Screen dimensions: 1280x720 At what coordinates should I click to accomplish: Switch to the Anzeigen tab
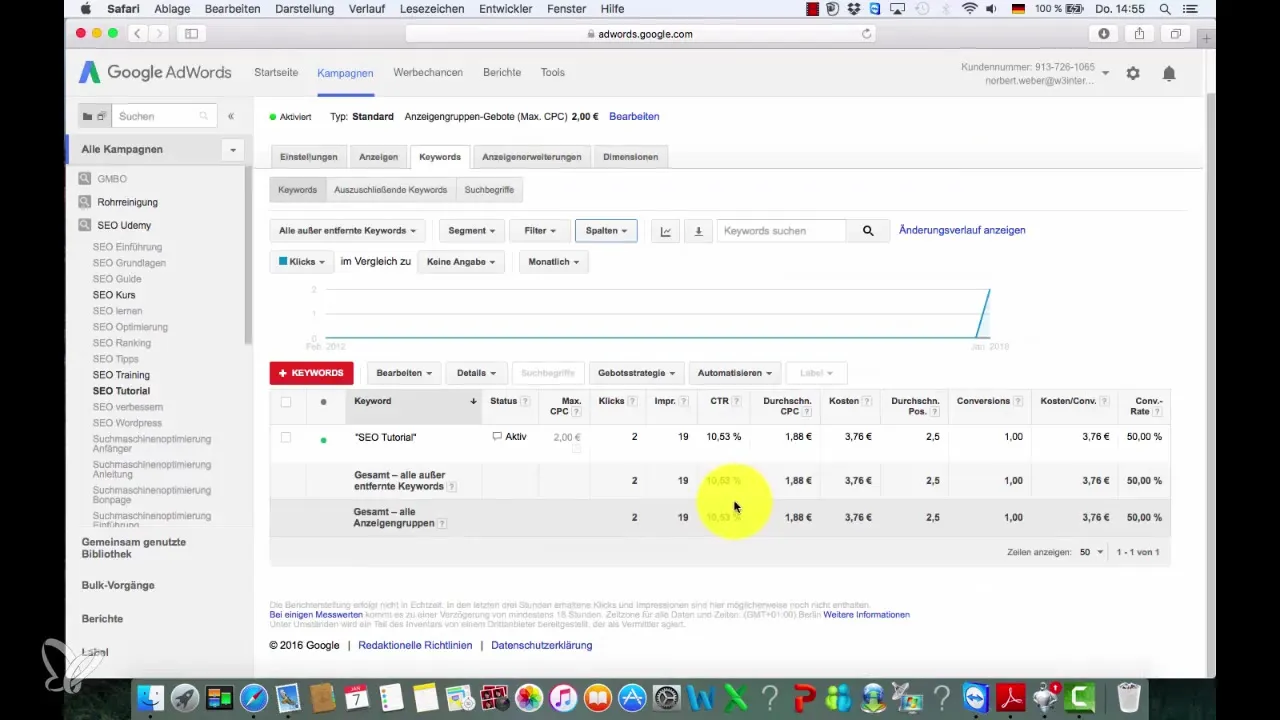(378, 157)
